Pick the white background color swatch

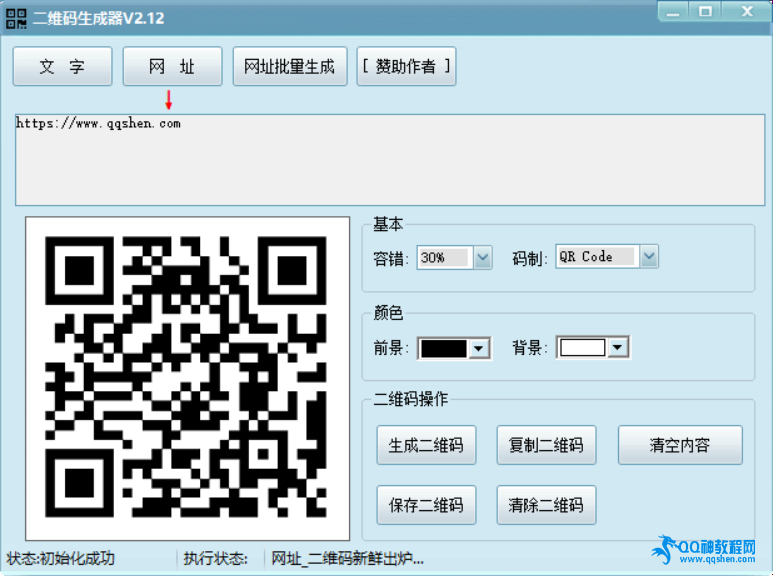tap(583, 348)
